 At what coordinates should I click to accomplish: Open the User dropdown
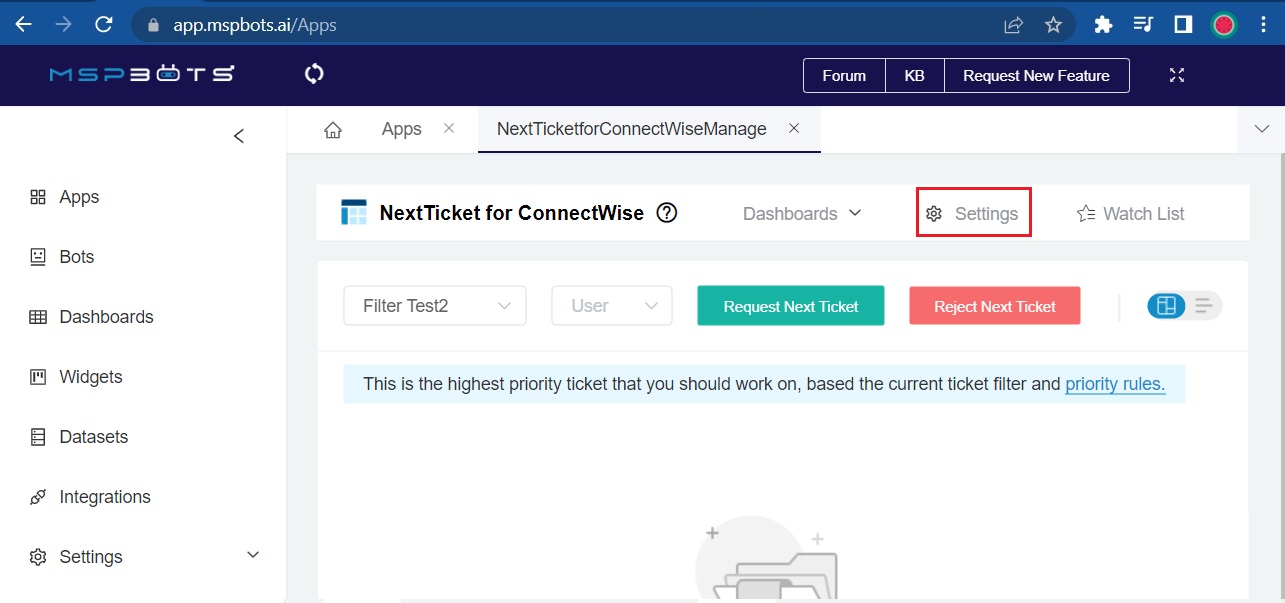click(612, 306)
